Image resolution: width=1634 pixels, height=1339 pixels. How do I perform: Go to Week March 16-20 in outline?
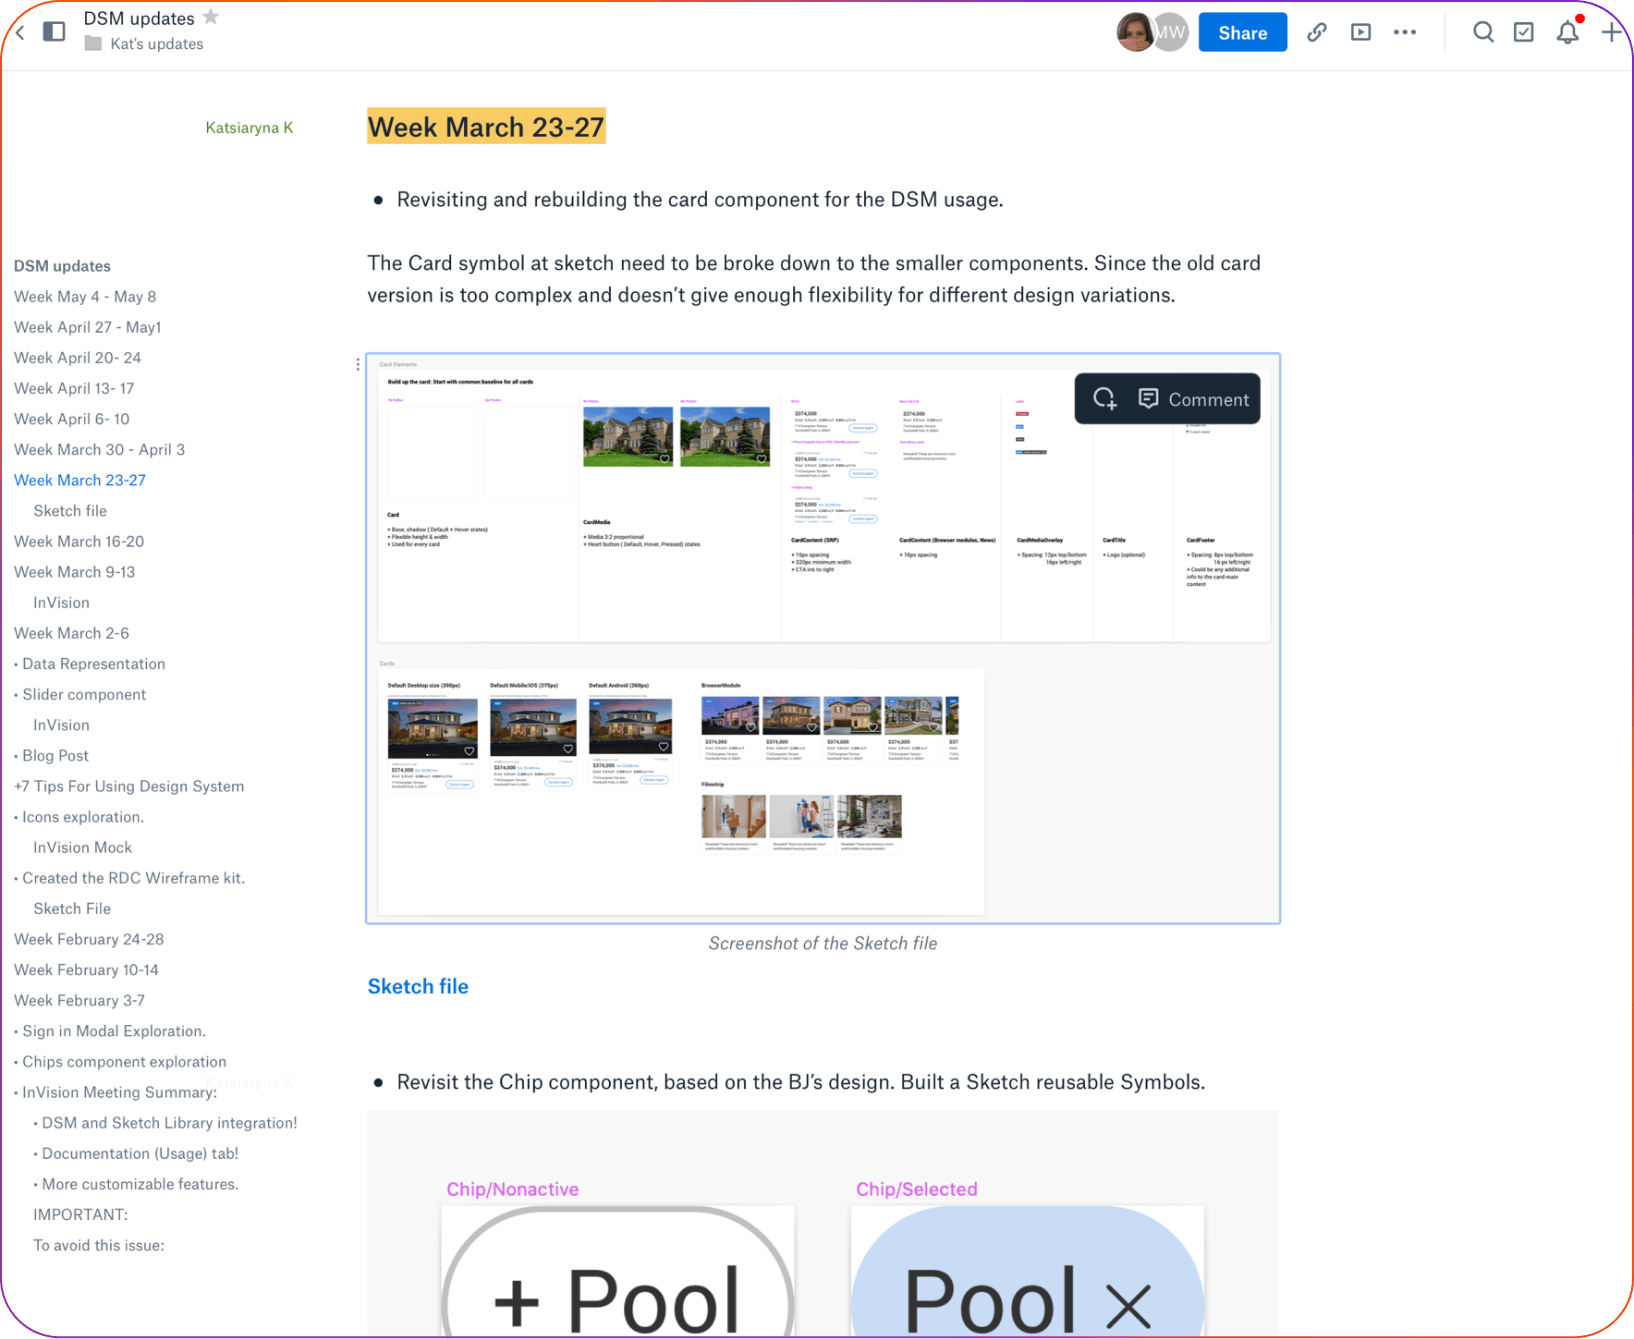(79, 541)
